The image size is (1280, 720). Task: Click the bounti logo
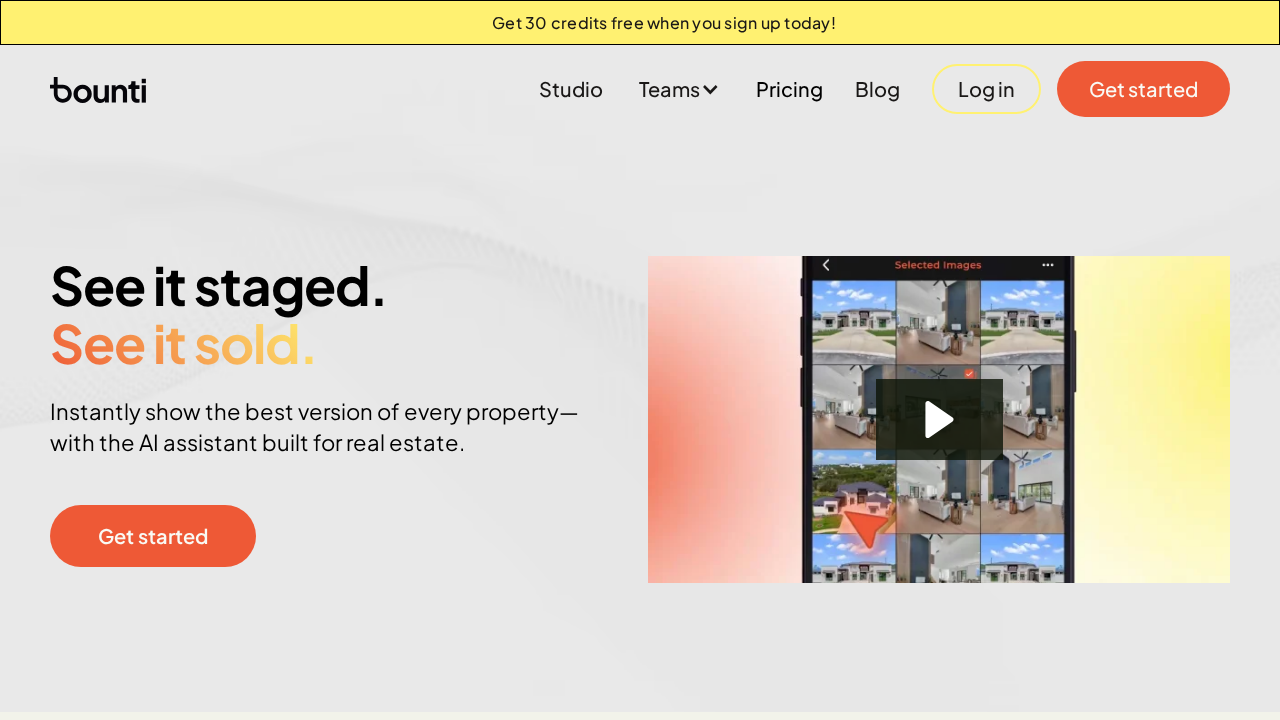click(x=98, y=90)
